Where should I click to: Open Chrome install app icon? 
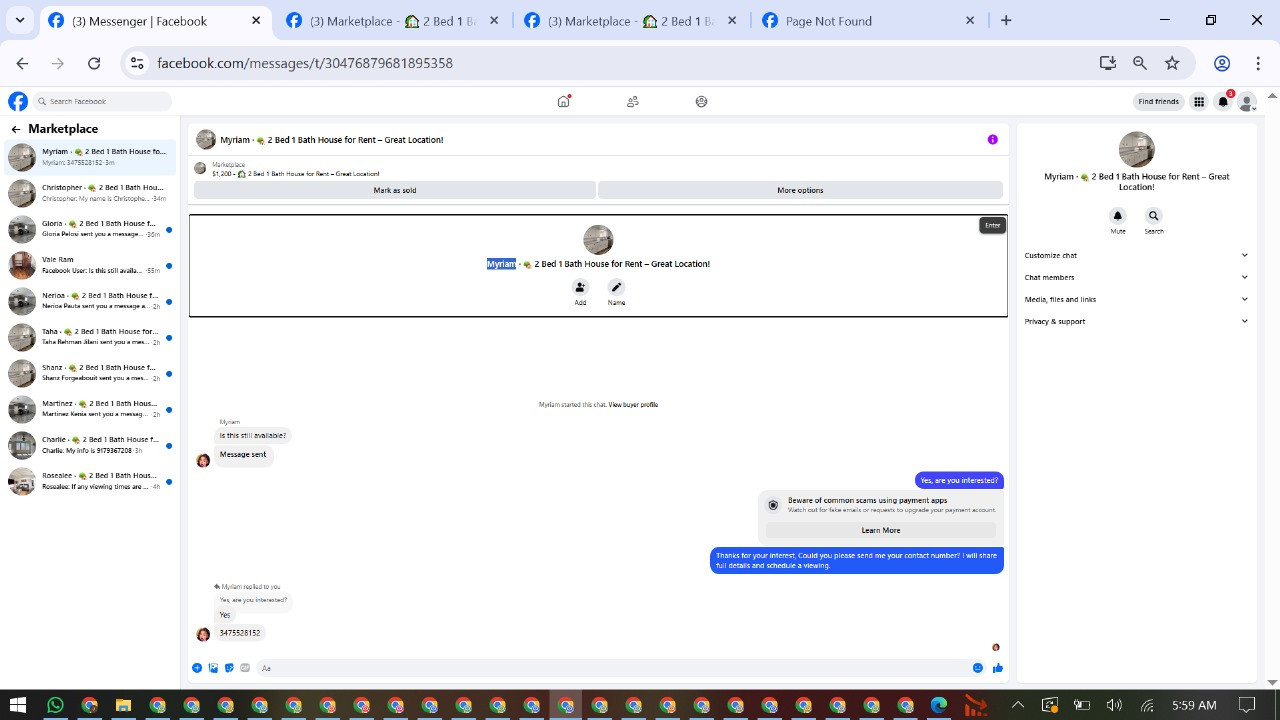pos(1107,63)
